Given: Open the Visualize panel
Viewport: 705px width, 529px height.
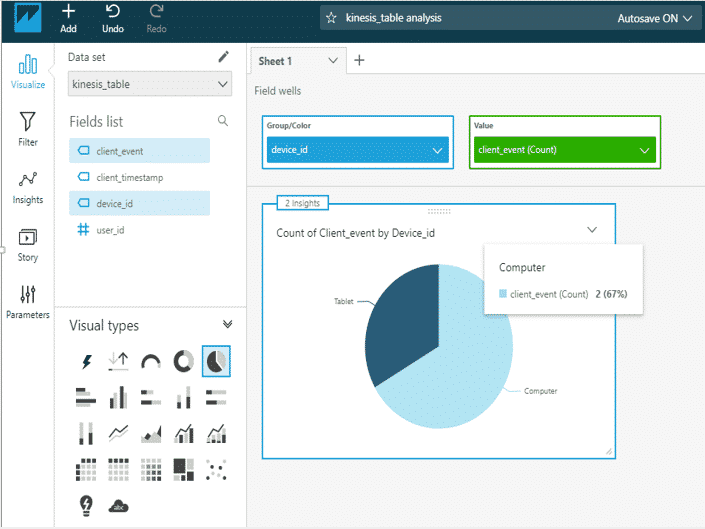Looking at the screenshot, I should pos(28,71).
